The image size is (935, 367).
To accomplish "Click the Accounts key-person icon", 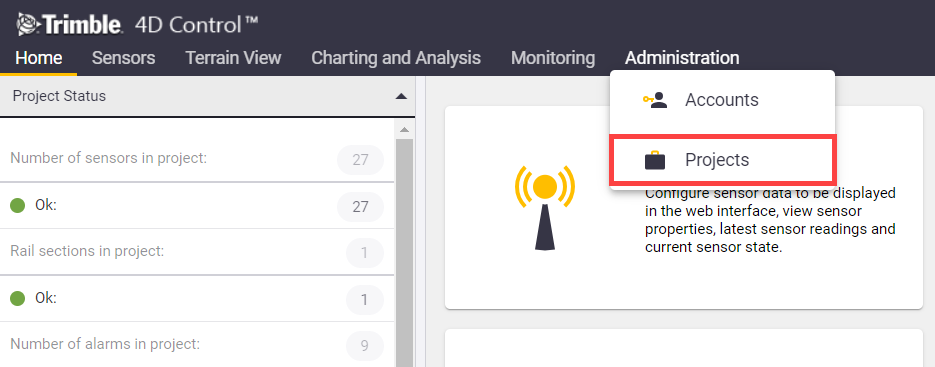I will coord(655,100).
